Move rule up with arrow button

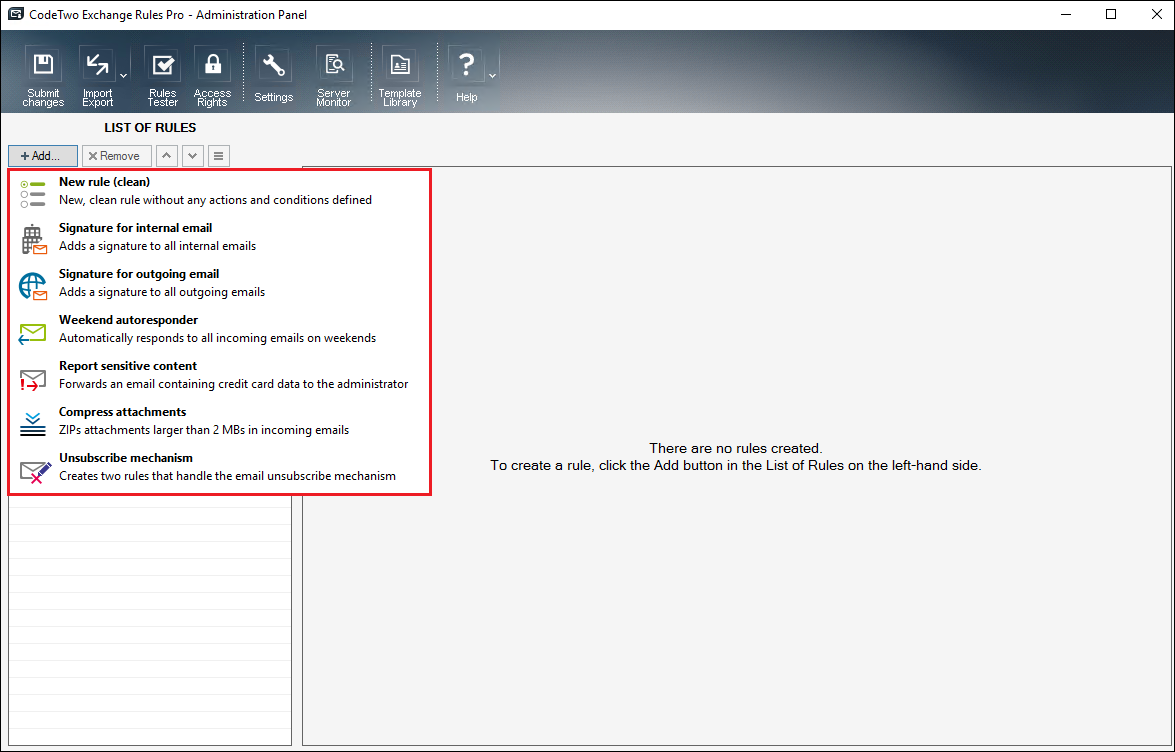click(167, 156)
